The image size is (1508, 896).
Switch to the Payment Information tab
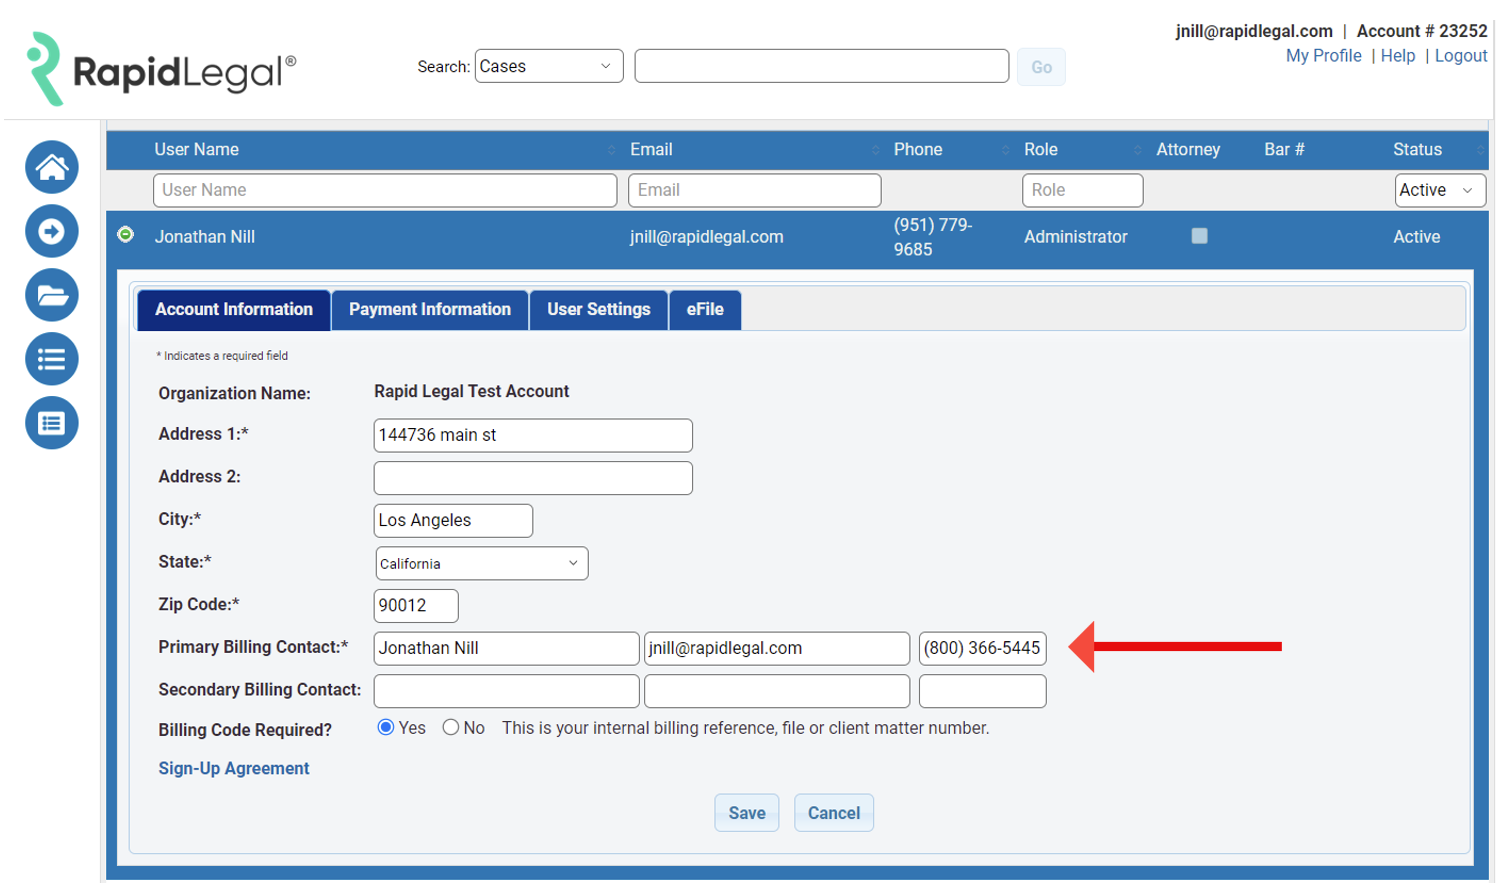(429, 310)
